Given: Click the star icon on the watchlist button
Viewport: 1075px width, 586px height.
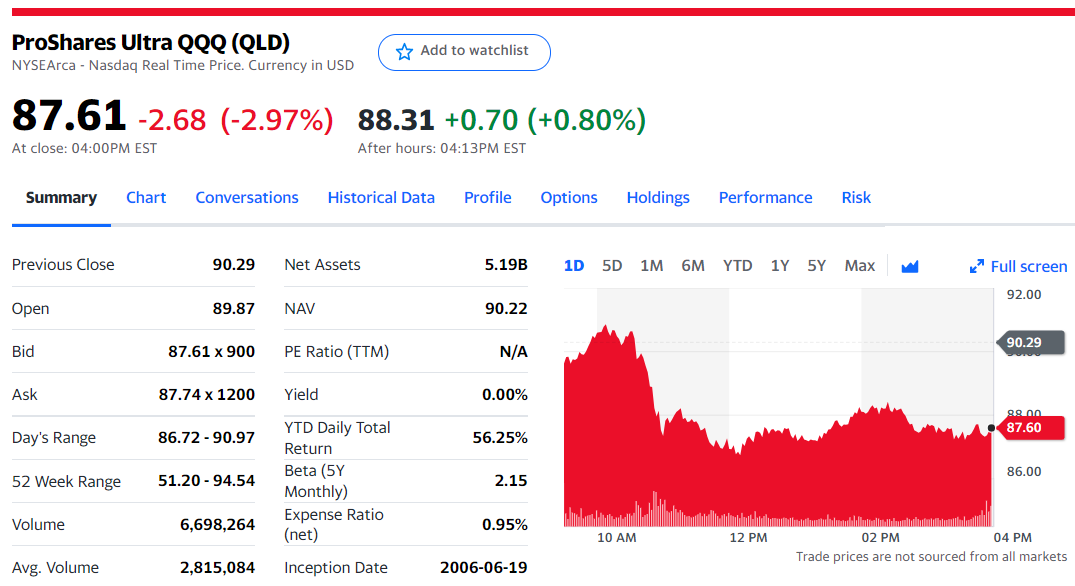Looking at the screenshot, I should (404, 51).
